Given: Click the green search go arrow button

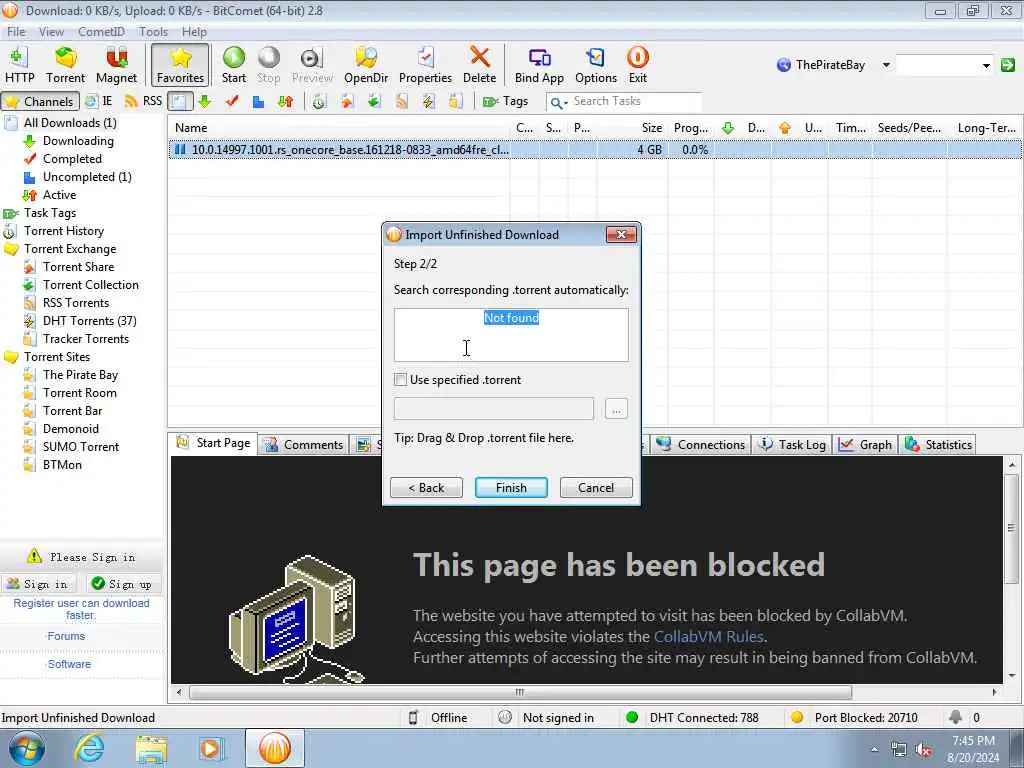Looking at the screenshot, I should 1008,65.
